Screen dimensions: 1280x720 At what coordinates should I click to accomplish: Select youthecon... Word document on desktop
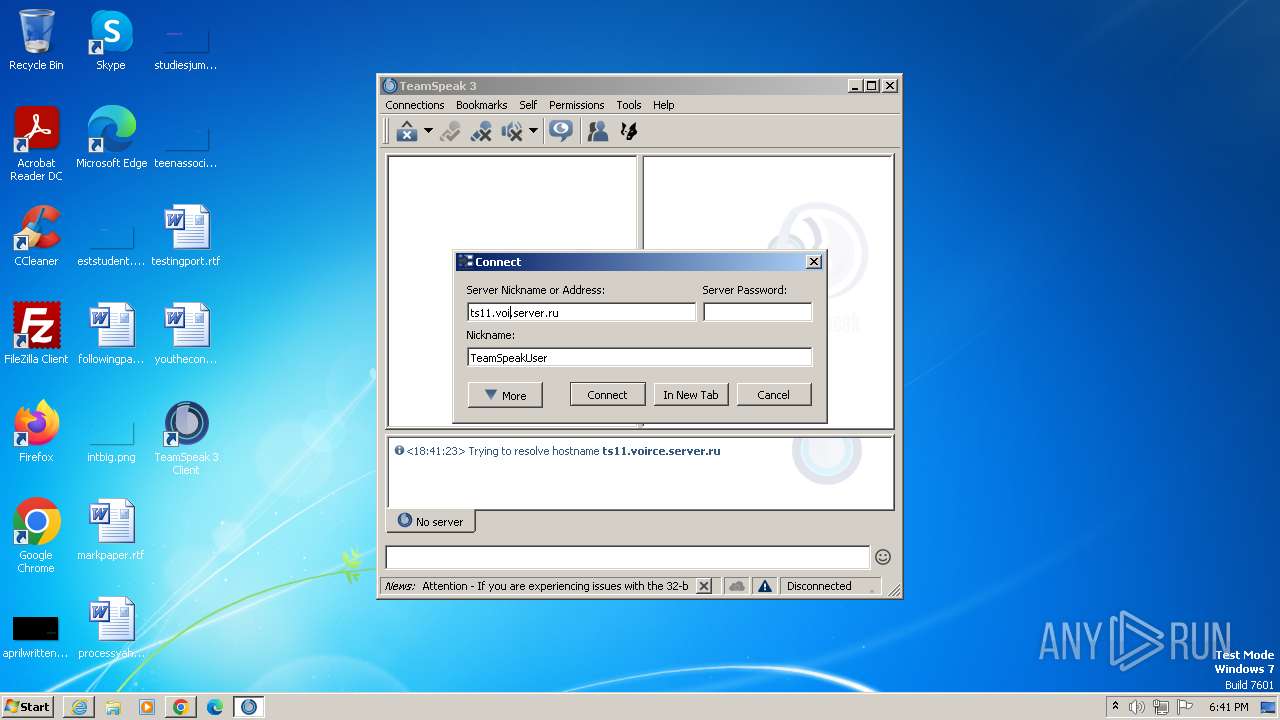pos(186,333)
